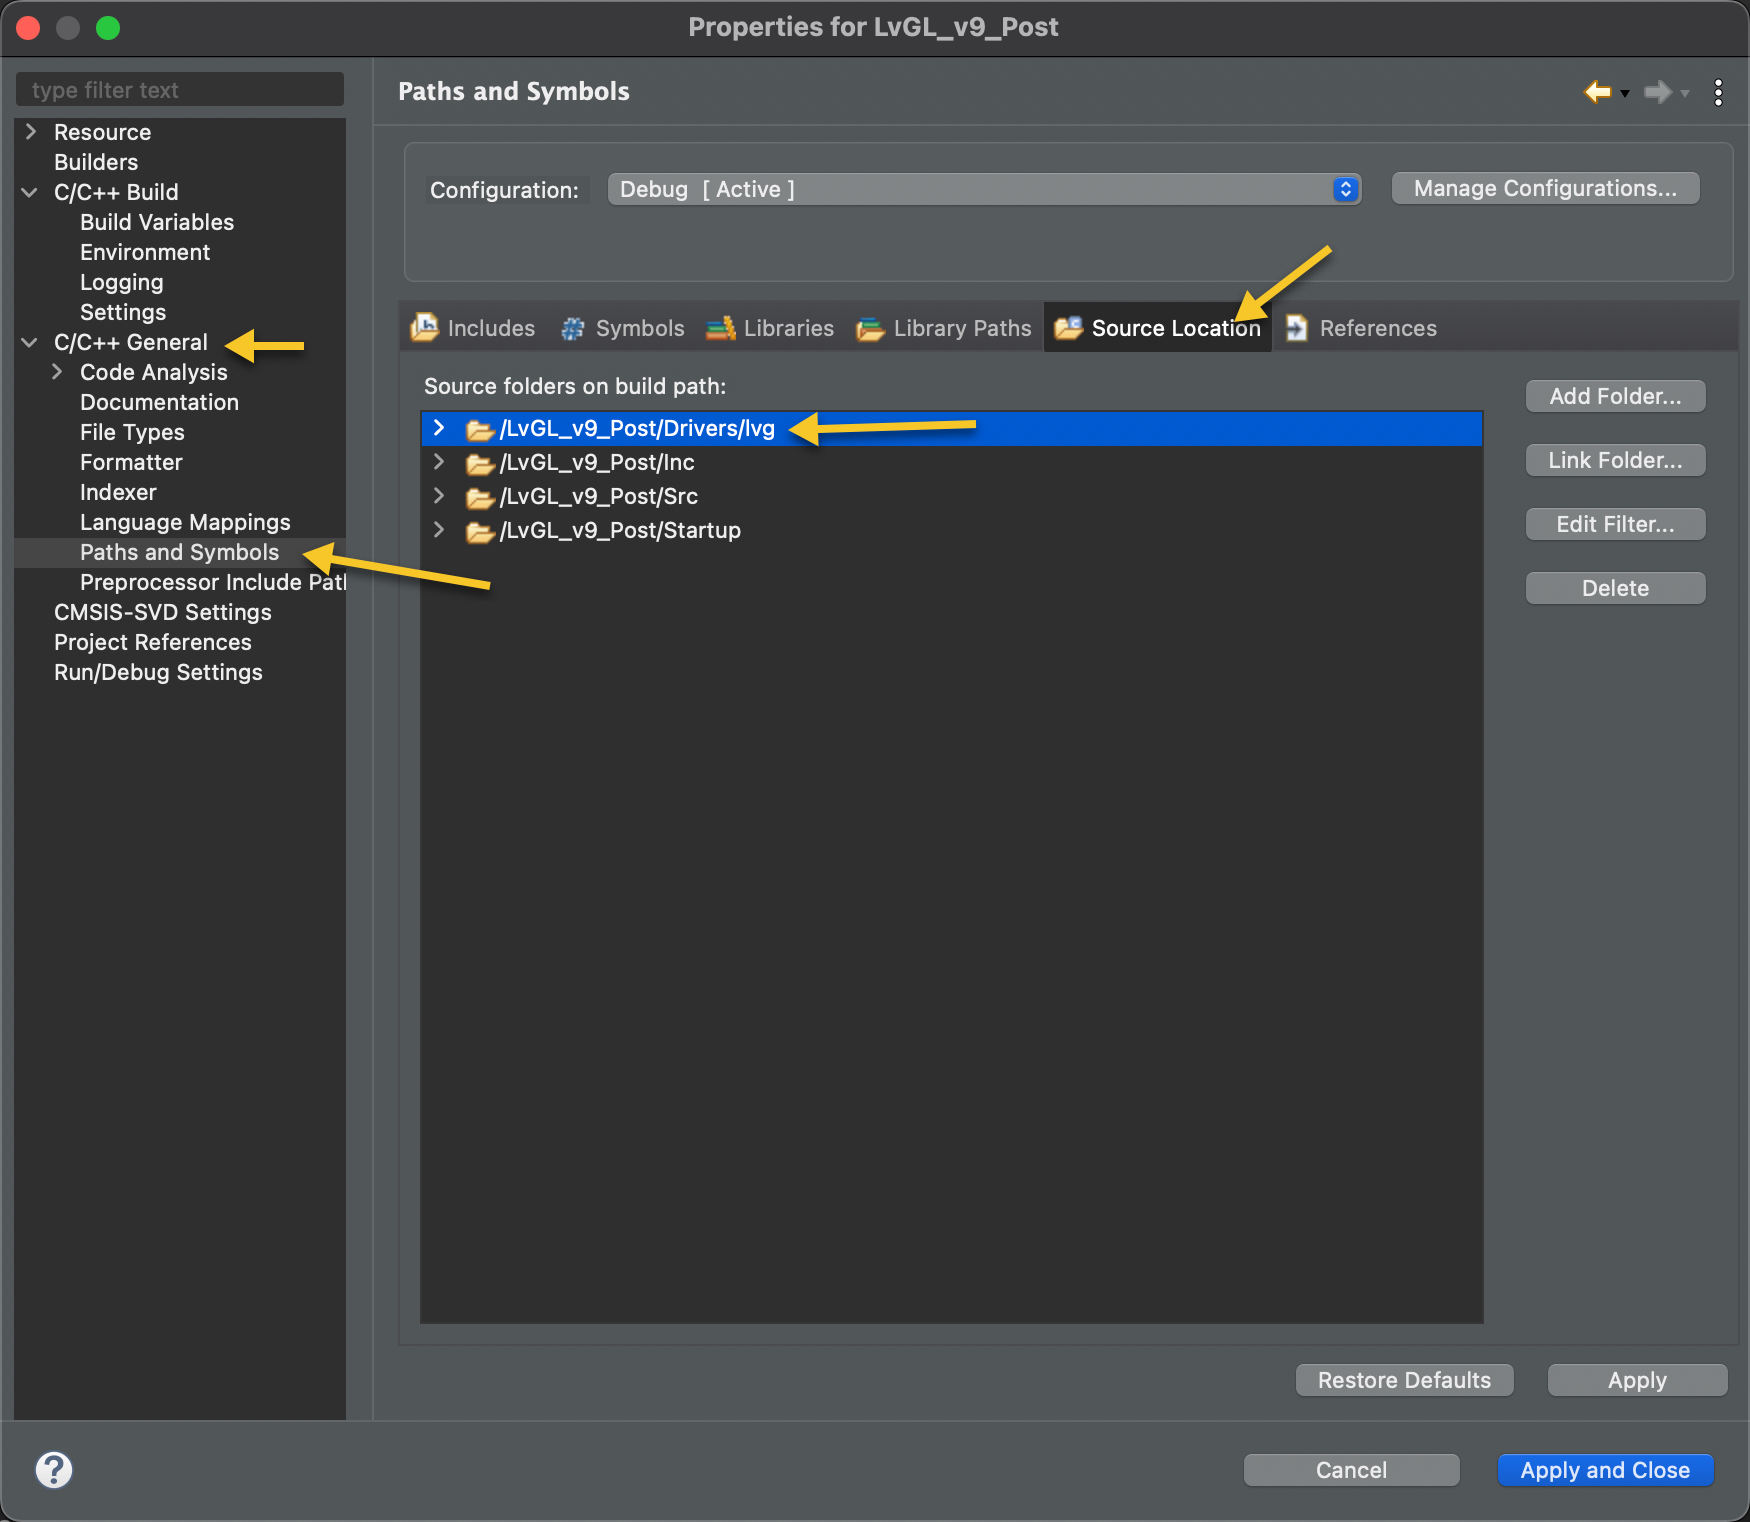Click the type filter text field
Image resolution: width=1750 pixels, height=1522 pixels.
tap(179, 89)
